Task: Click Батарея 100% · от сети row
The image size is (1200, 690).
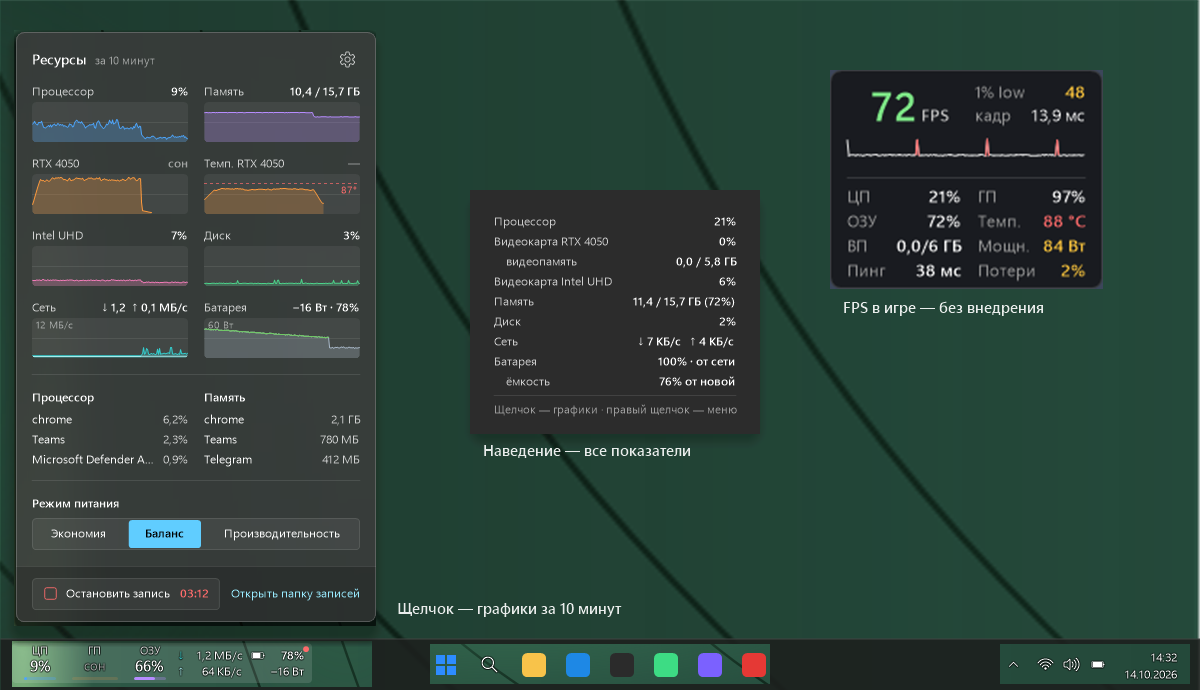Action: 615,362
